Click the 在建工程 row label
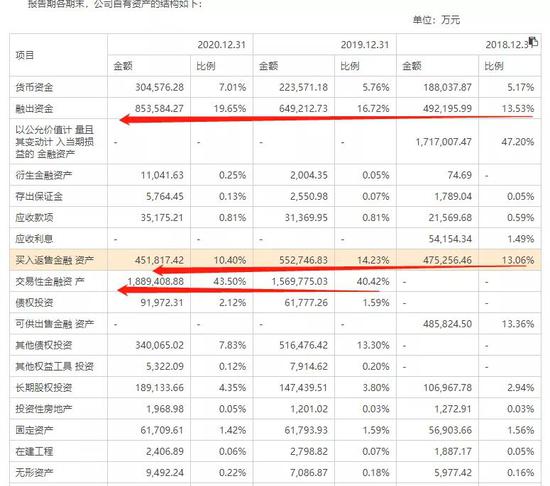The image size is (550, 486). pyautogui.click(x=34, y=452)
